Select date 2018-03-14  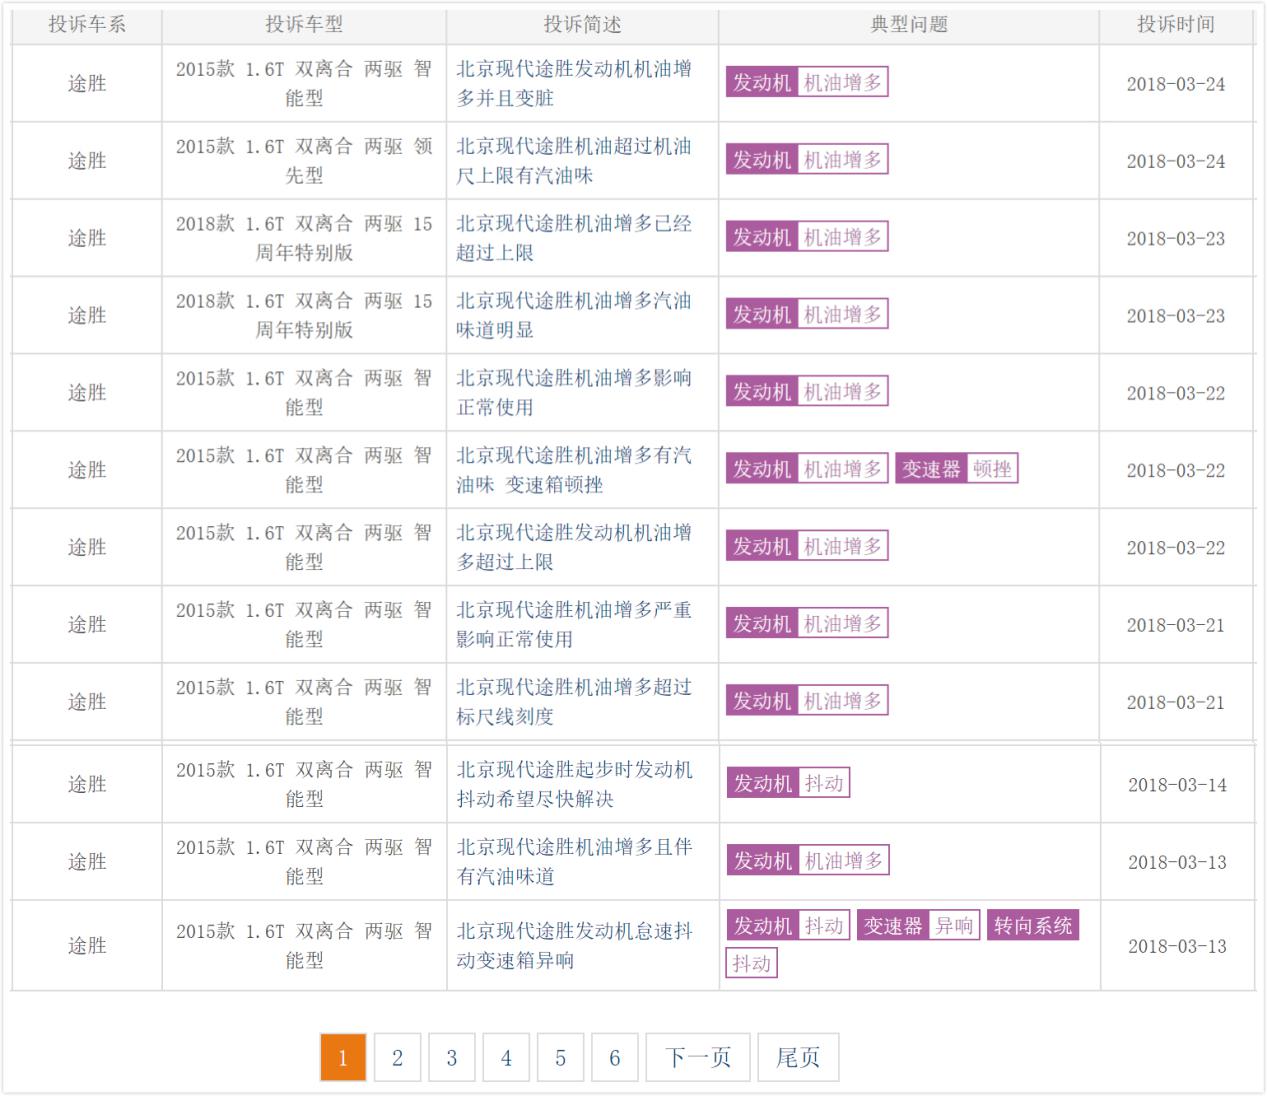tap(1177, 785)
